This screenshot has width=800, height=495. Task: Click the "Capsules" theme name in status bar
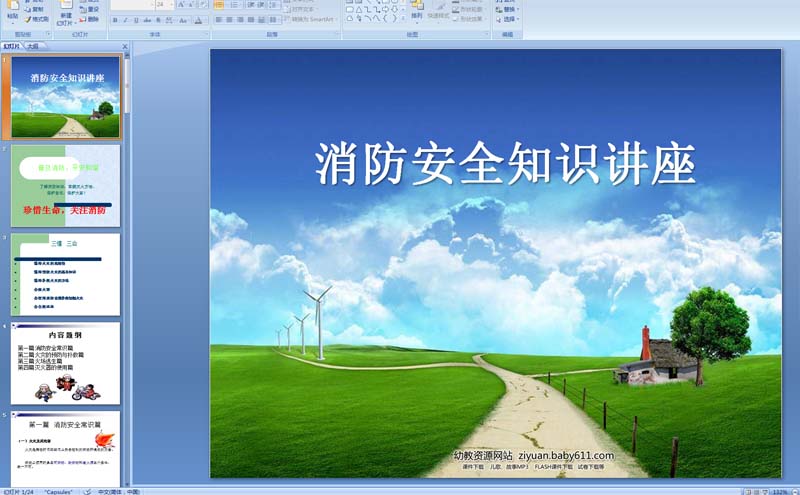coord(58,492)
